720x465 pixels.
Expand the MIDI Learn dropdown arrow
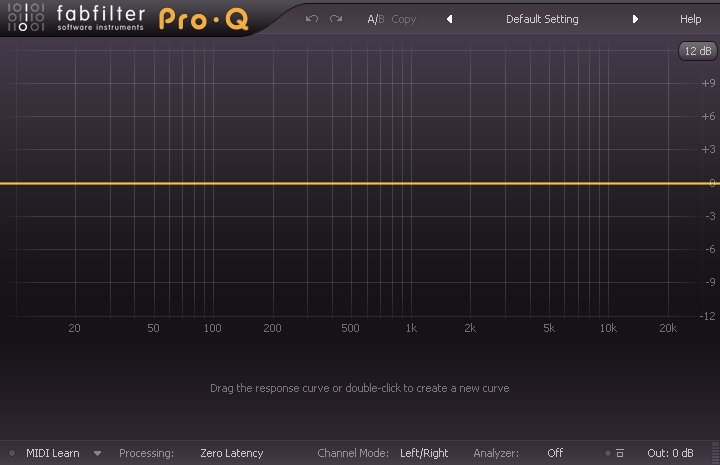click(97, 453)
